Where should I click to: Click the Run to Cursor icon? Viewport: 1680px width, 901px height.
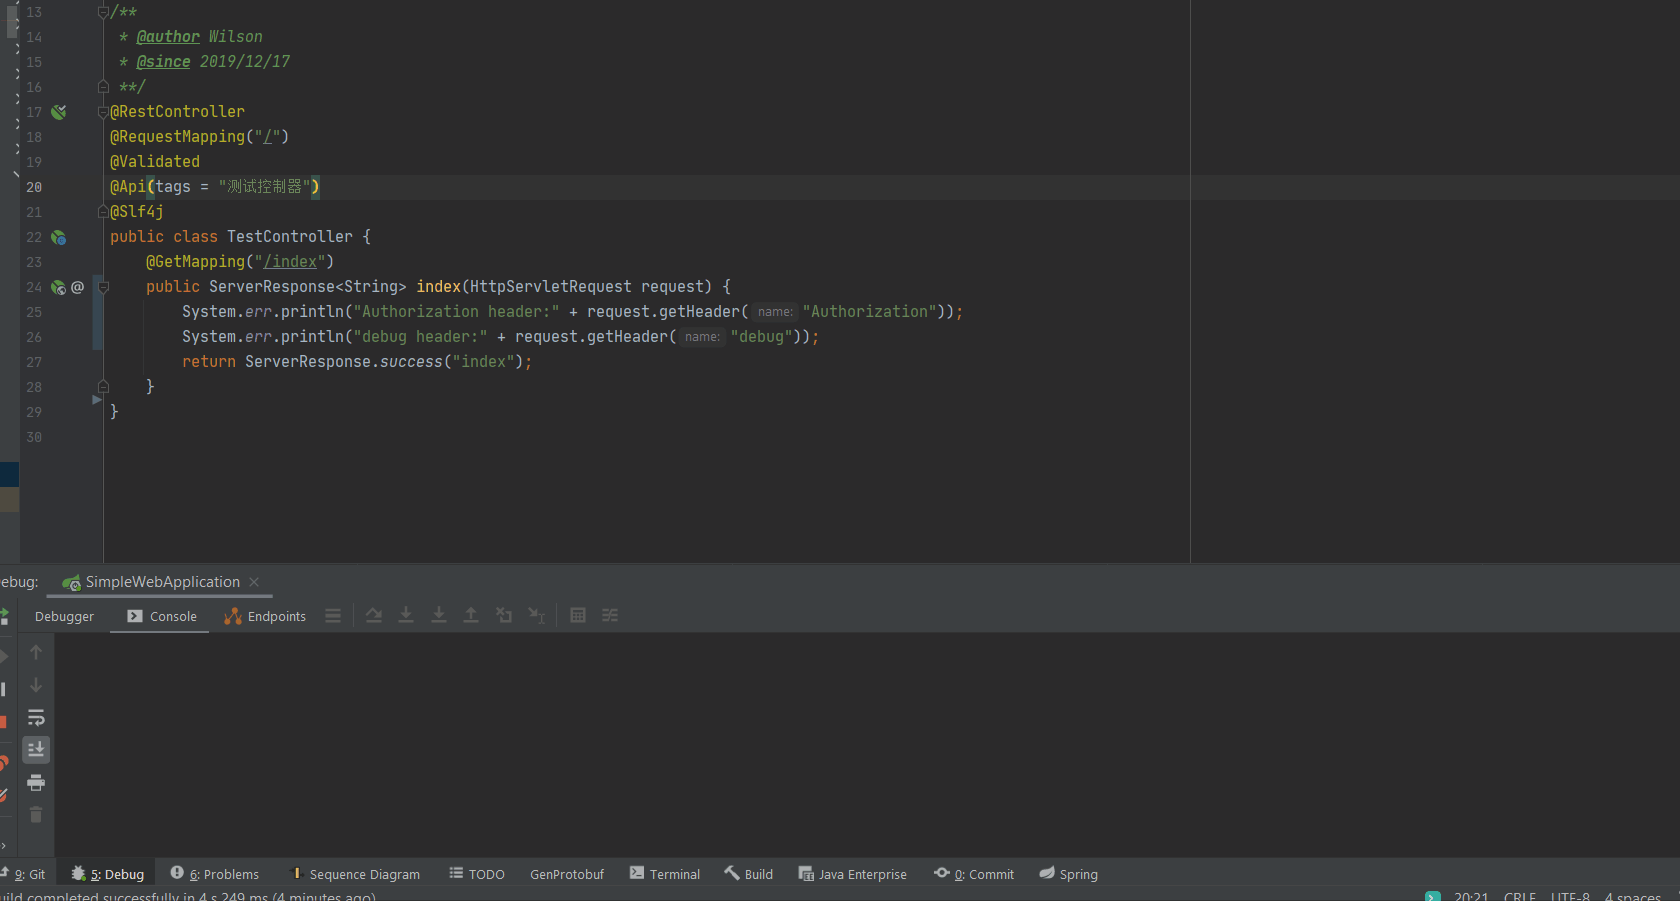point(537,615)
